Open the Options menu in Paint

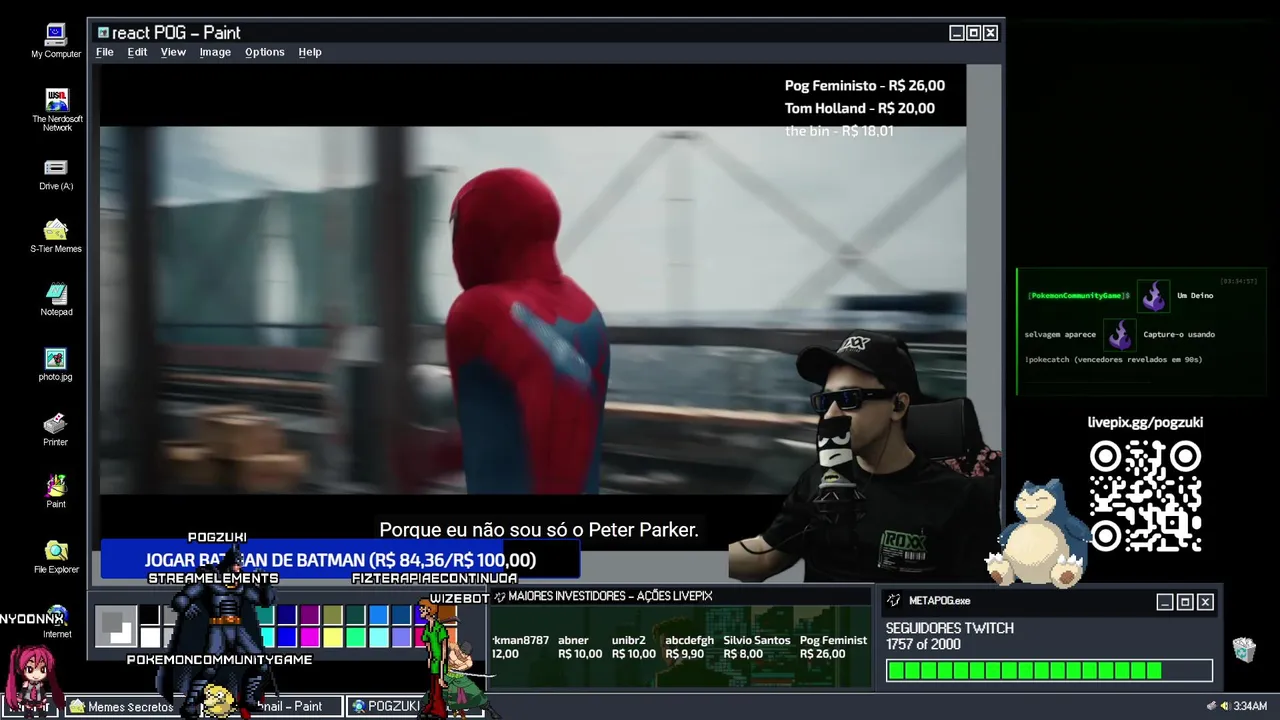(x=265, y=52)
